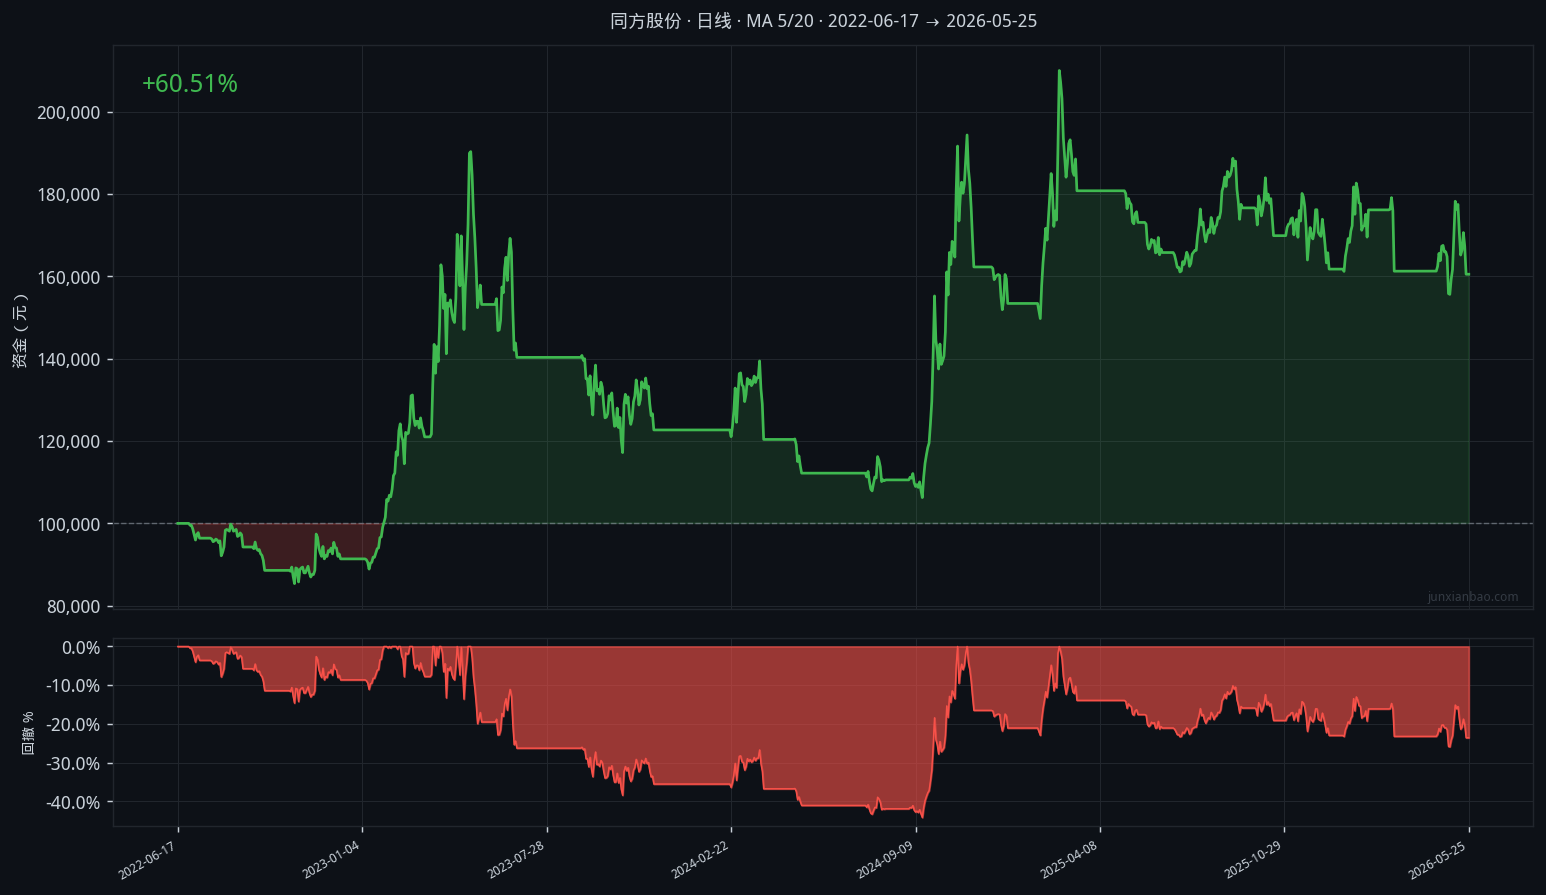Click the 0.0% drawdown axis label

tap(81, 648)
